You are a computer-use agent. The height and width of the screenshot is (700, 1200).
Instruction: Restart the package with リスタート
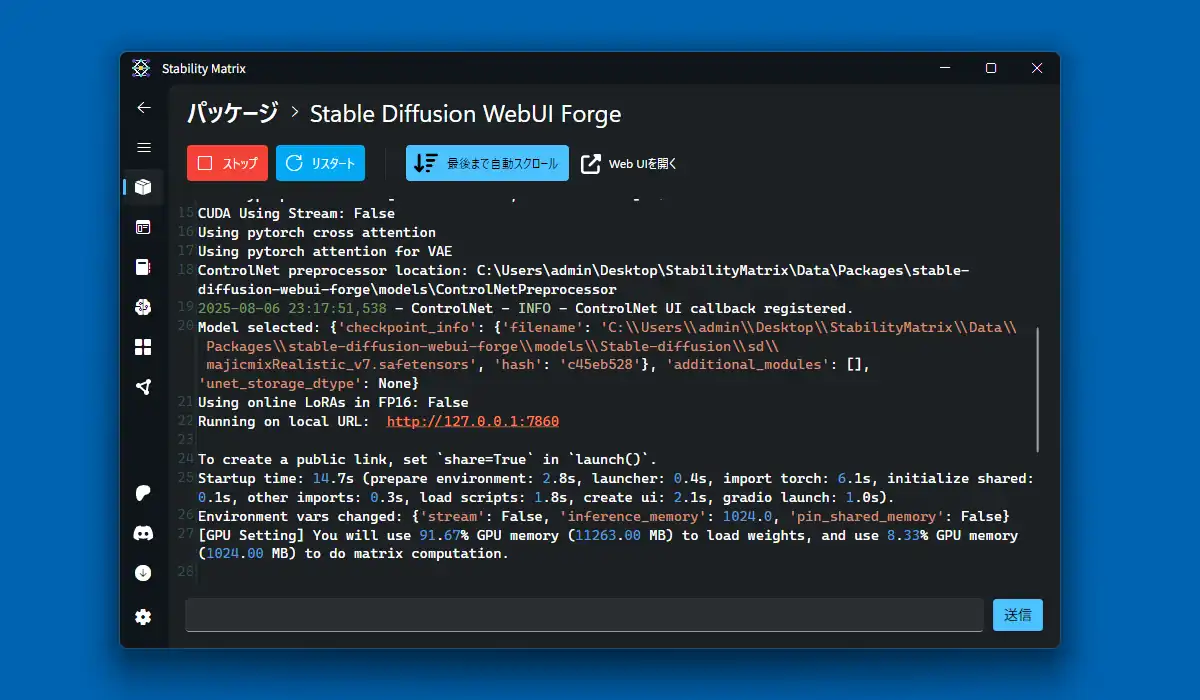pyautogui.click(x=320, y=163)
